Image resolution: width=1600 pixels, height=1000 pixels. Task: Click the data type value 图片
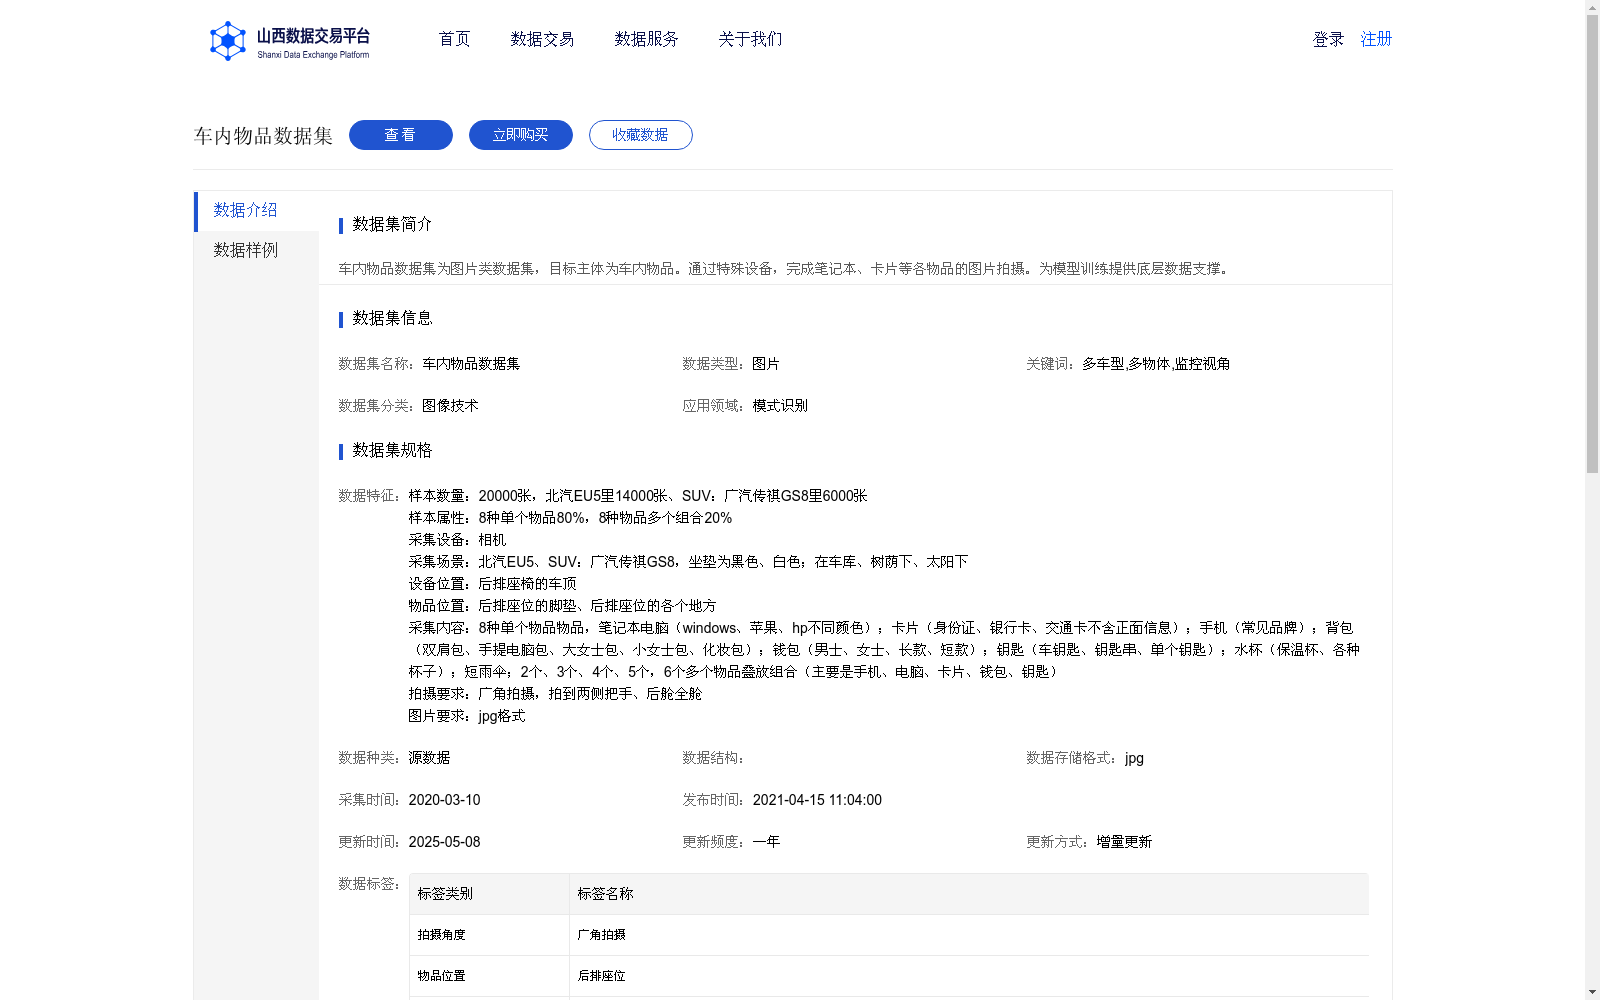[766, 364]
